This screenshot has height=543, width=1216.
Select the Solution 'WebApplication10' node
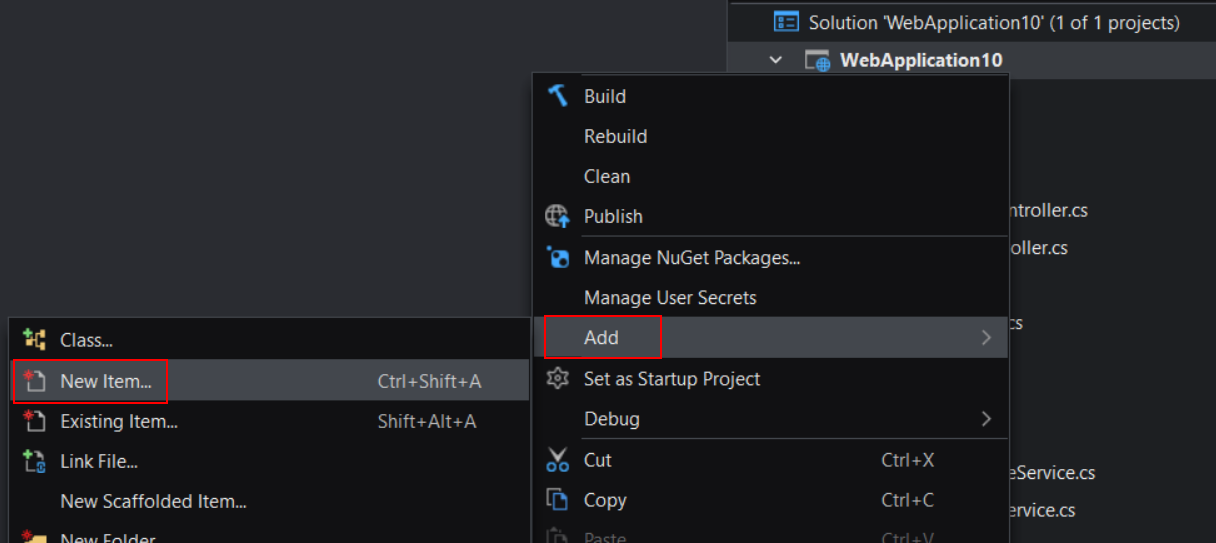(x=993, y=22)
